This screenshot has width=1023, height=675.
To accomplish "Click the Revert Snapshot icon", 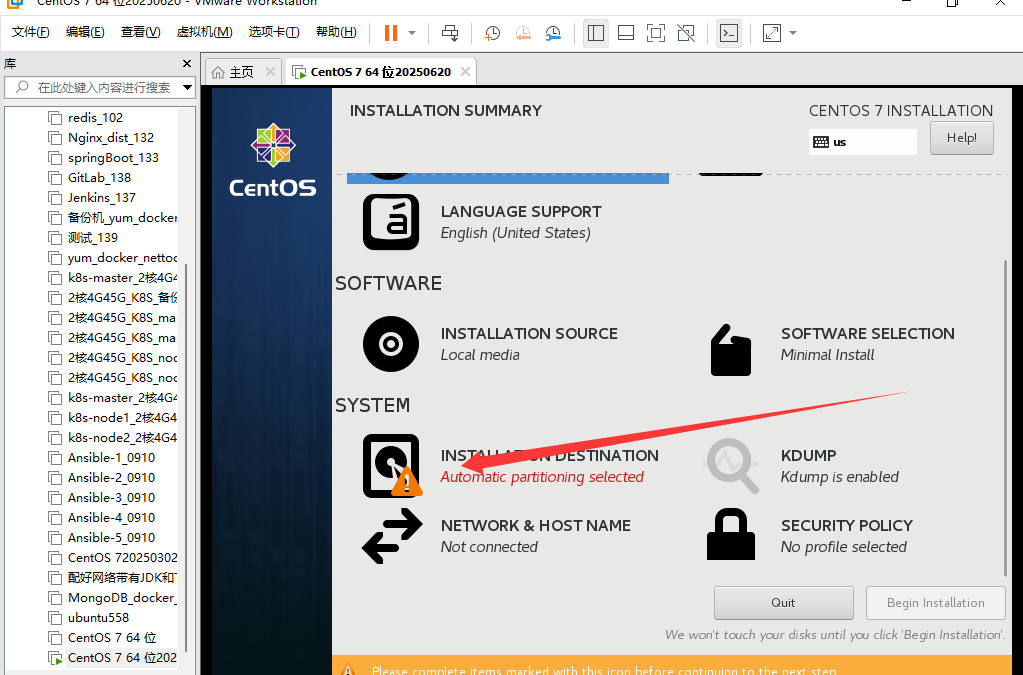I will coord(523,33).
